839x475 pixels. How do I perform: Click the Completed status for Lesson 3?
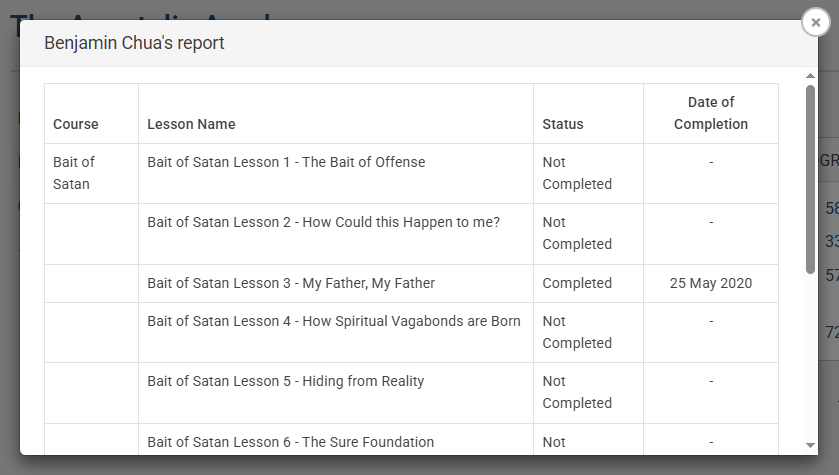tap(576, 283)
